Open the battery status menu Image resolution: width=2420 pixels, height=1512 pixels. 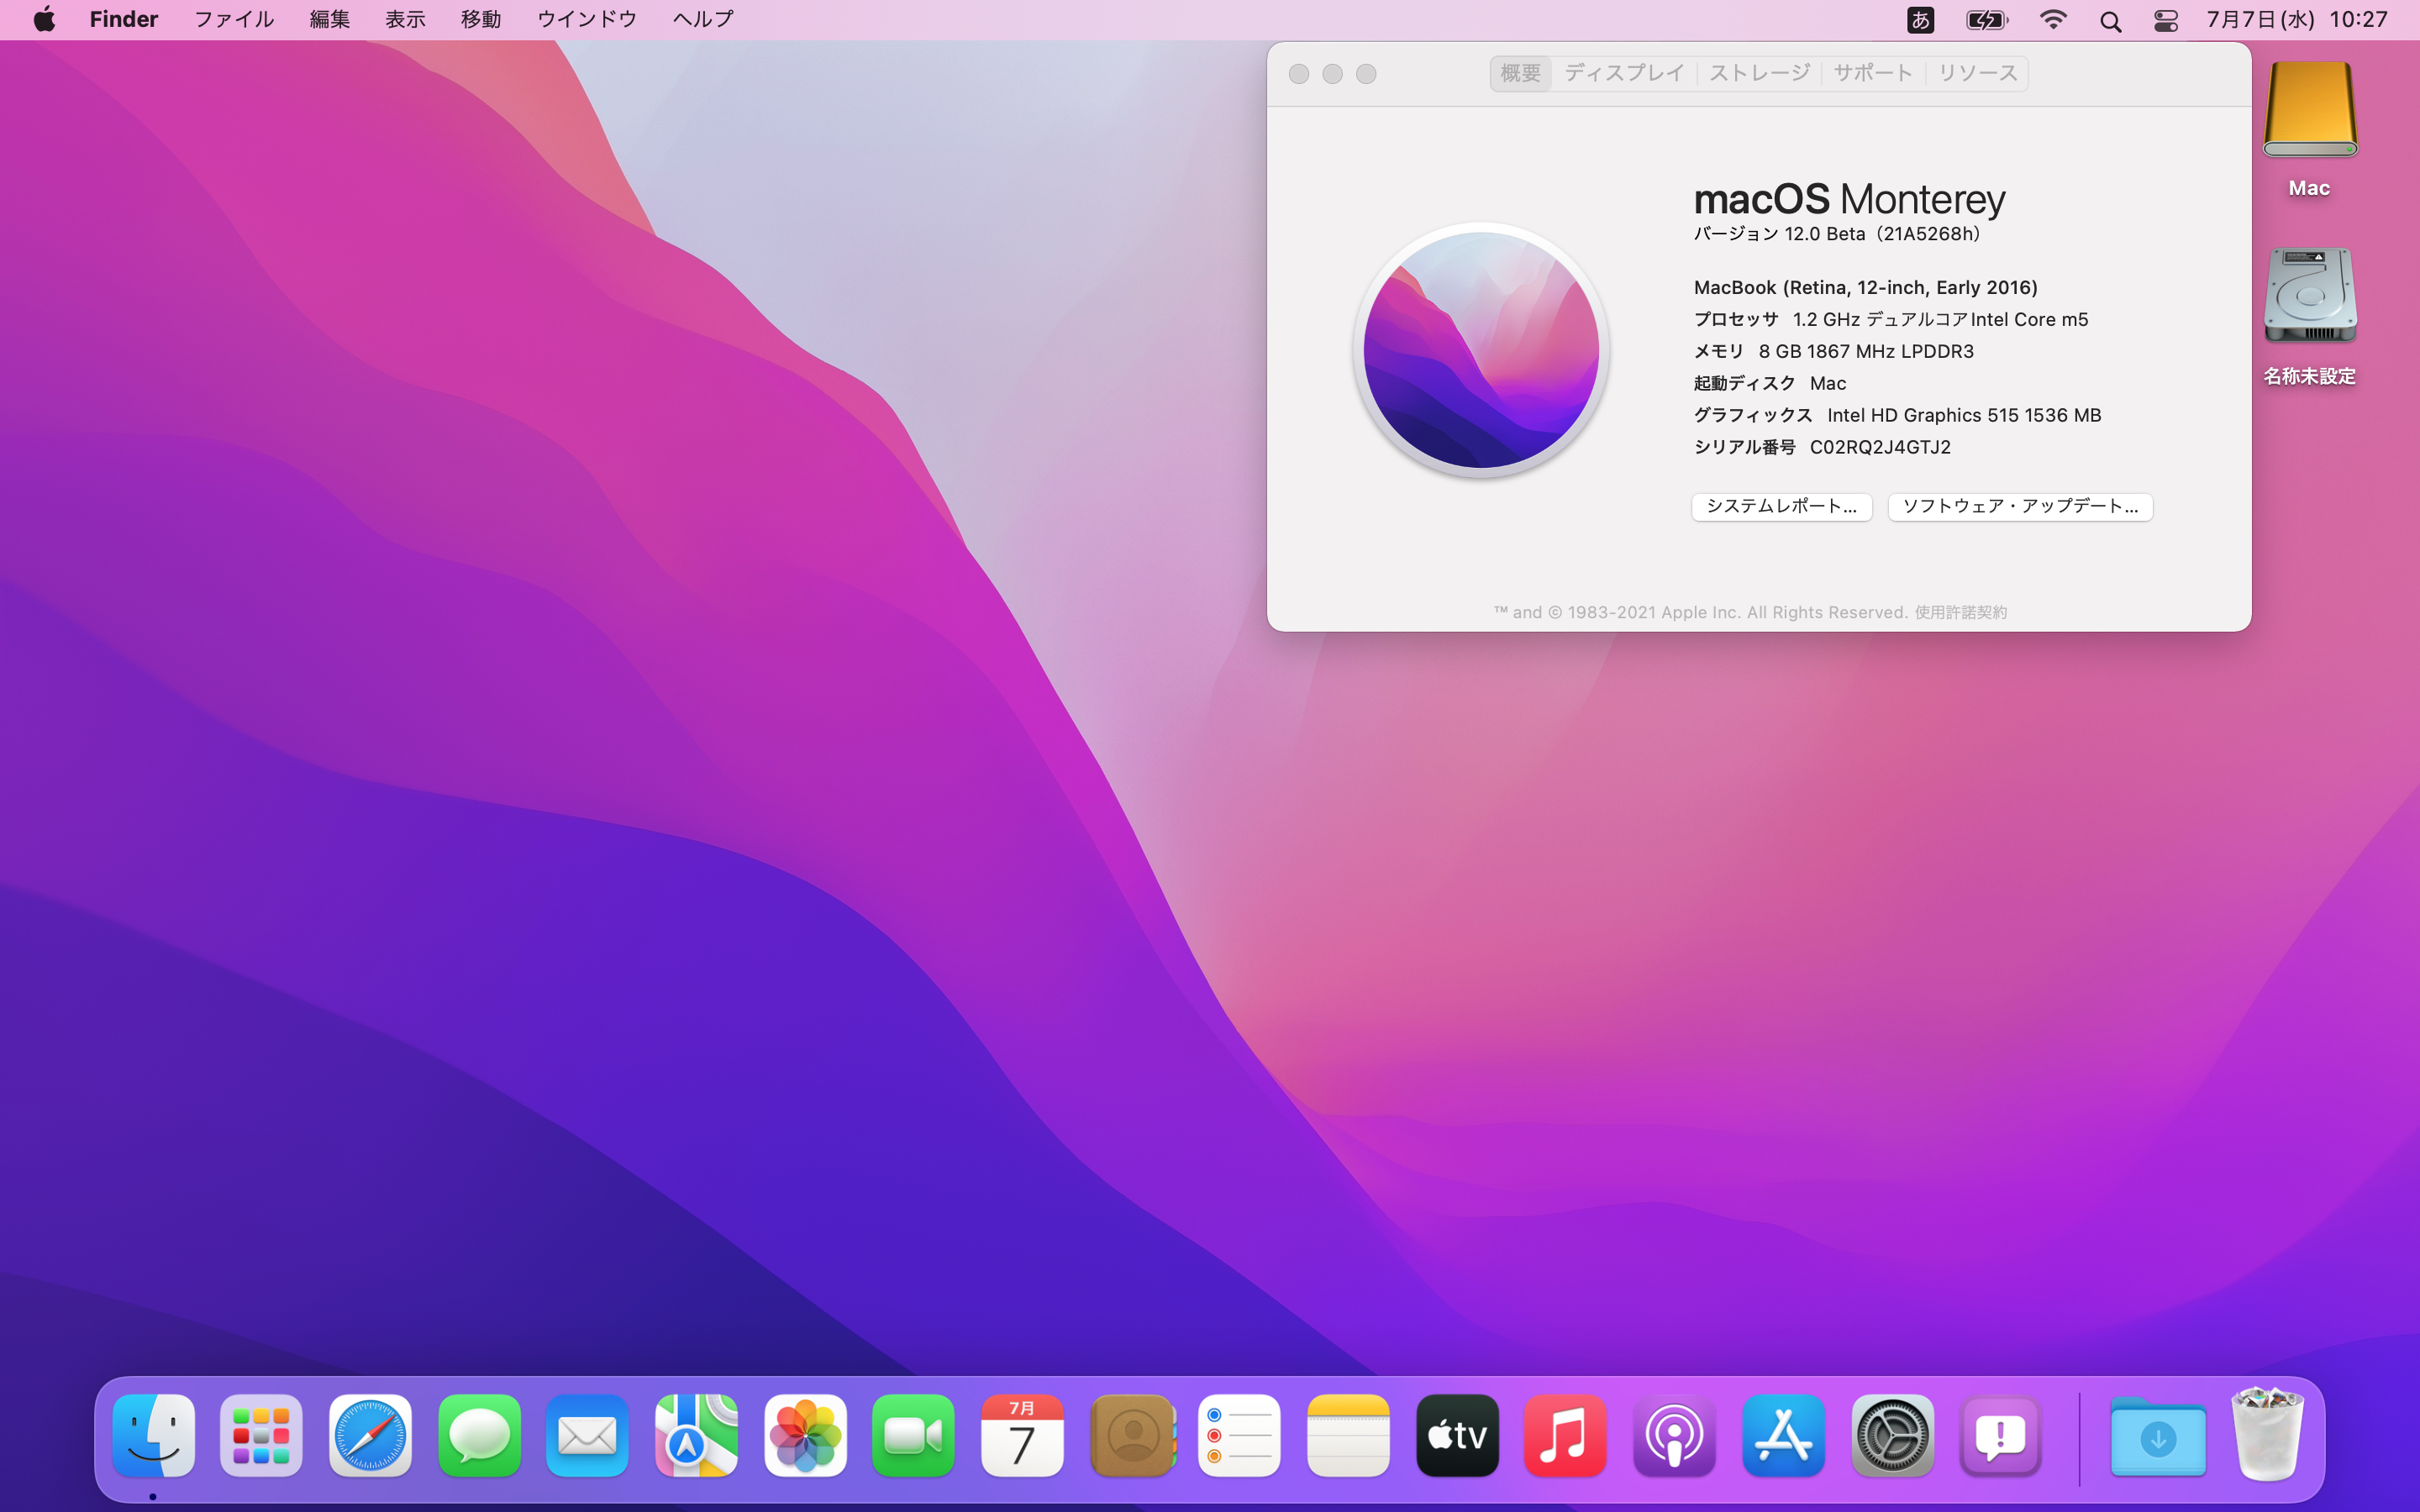point(1986,20)
